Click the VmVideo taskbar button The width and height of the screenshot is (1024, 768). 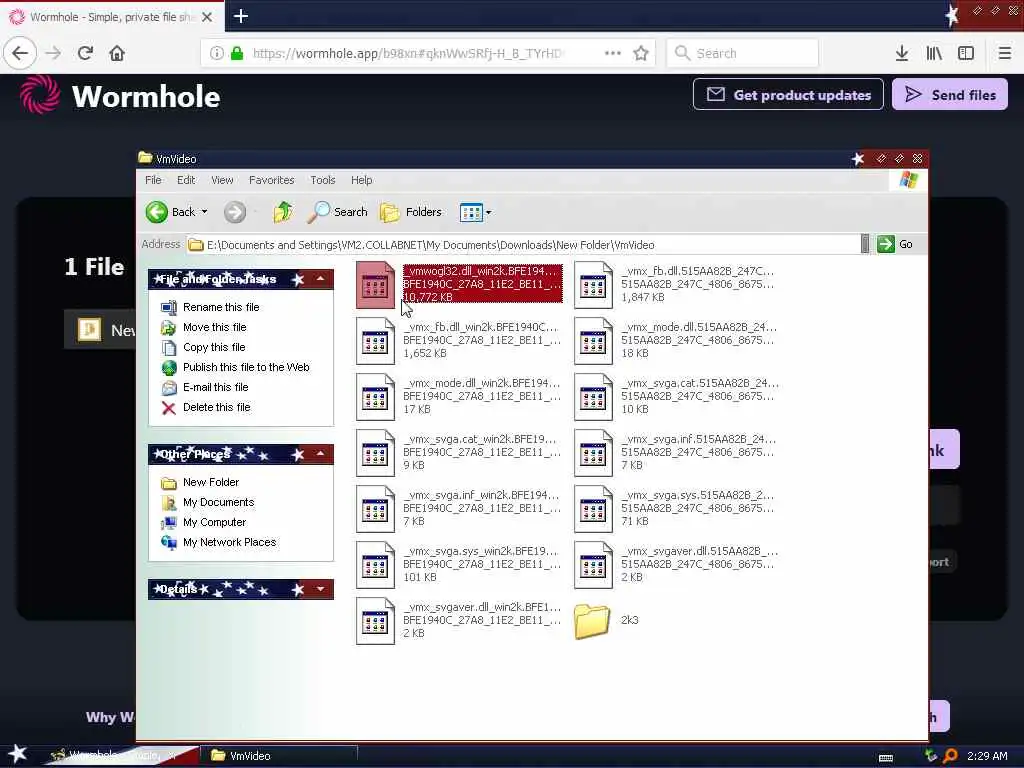coord(279,756)
